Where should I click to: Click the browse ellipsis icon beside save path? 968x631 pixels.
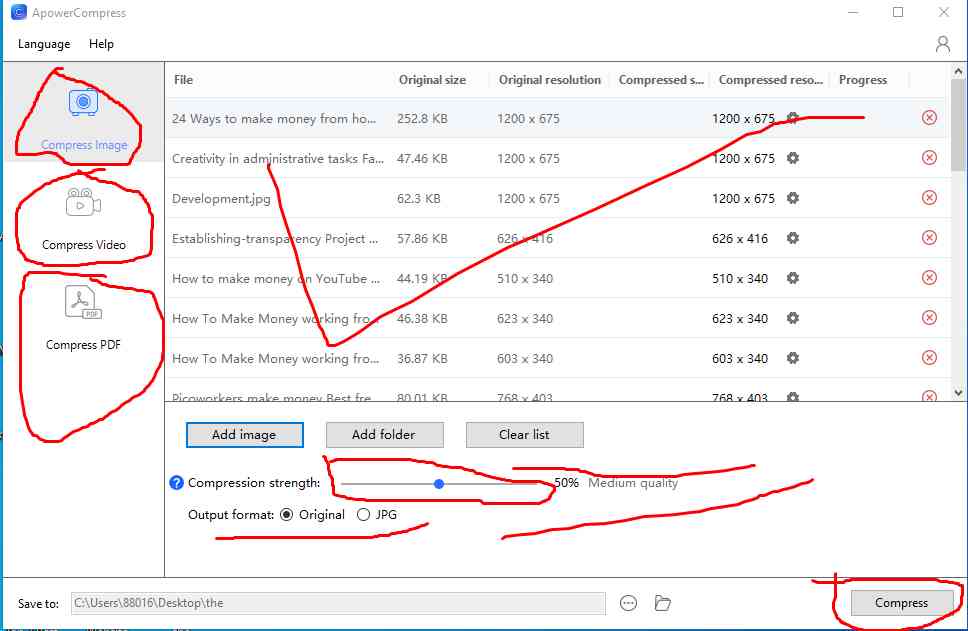coord(628,603)
